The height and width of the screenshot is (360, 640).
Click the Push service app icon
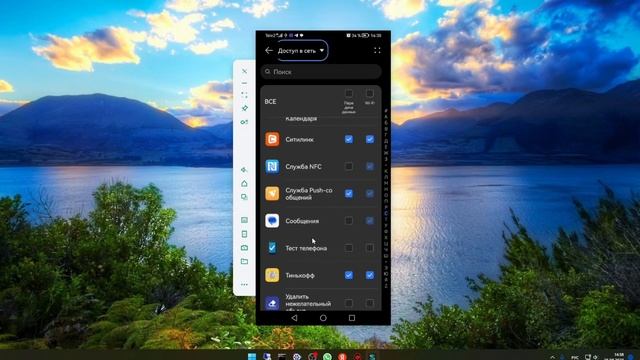pyautogui.click(x=272, y=193)
